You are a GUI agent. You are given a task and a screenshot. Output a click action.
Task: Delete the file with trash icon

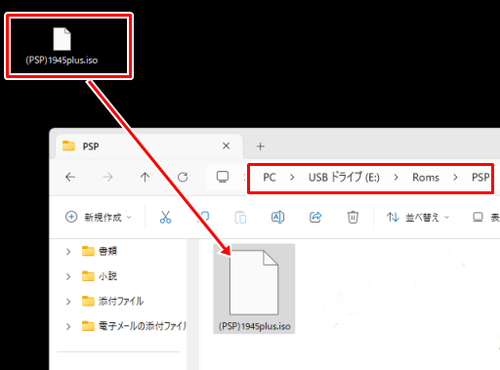point(353,217)
